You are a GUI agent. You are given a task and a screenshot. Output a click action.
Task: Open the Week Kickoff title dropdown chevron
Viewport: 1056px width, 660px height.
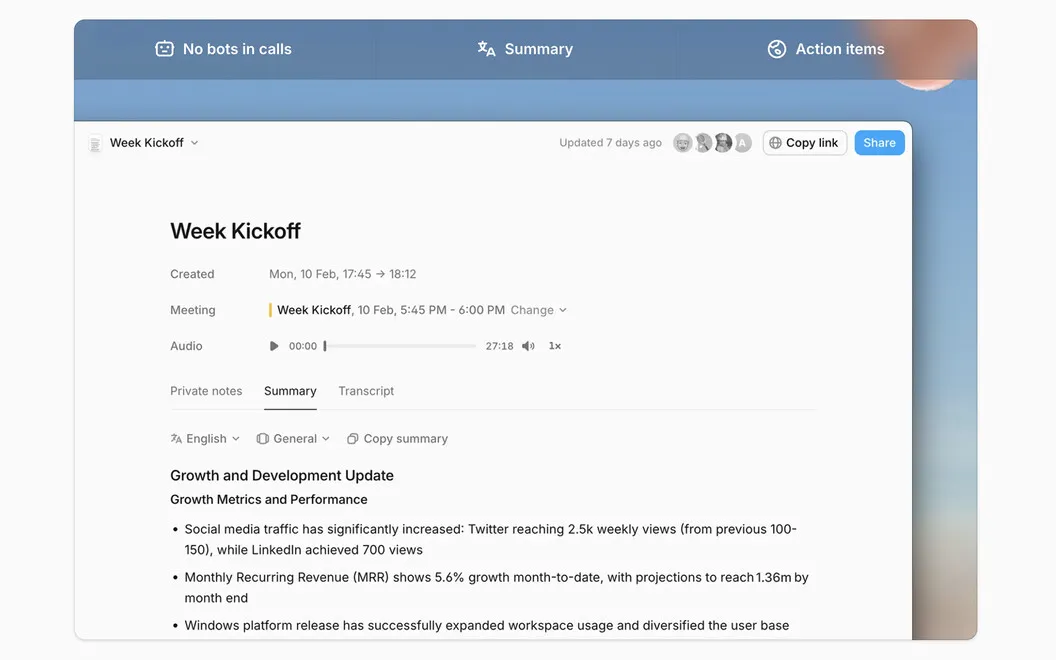coord(194,143)
